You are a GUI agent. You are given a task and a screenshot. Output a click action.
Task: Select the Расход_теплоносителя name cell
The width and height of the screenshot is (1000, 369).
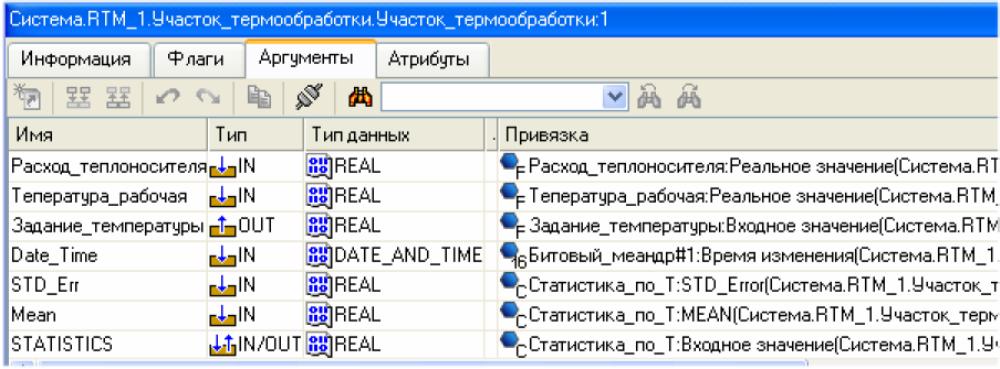tap(108, 166)
